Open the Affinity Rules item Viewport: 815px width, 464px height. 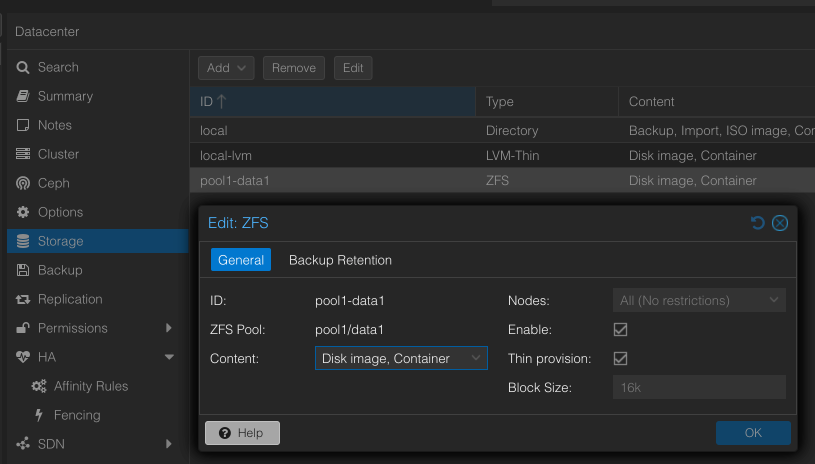[x=98, y=386]
